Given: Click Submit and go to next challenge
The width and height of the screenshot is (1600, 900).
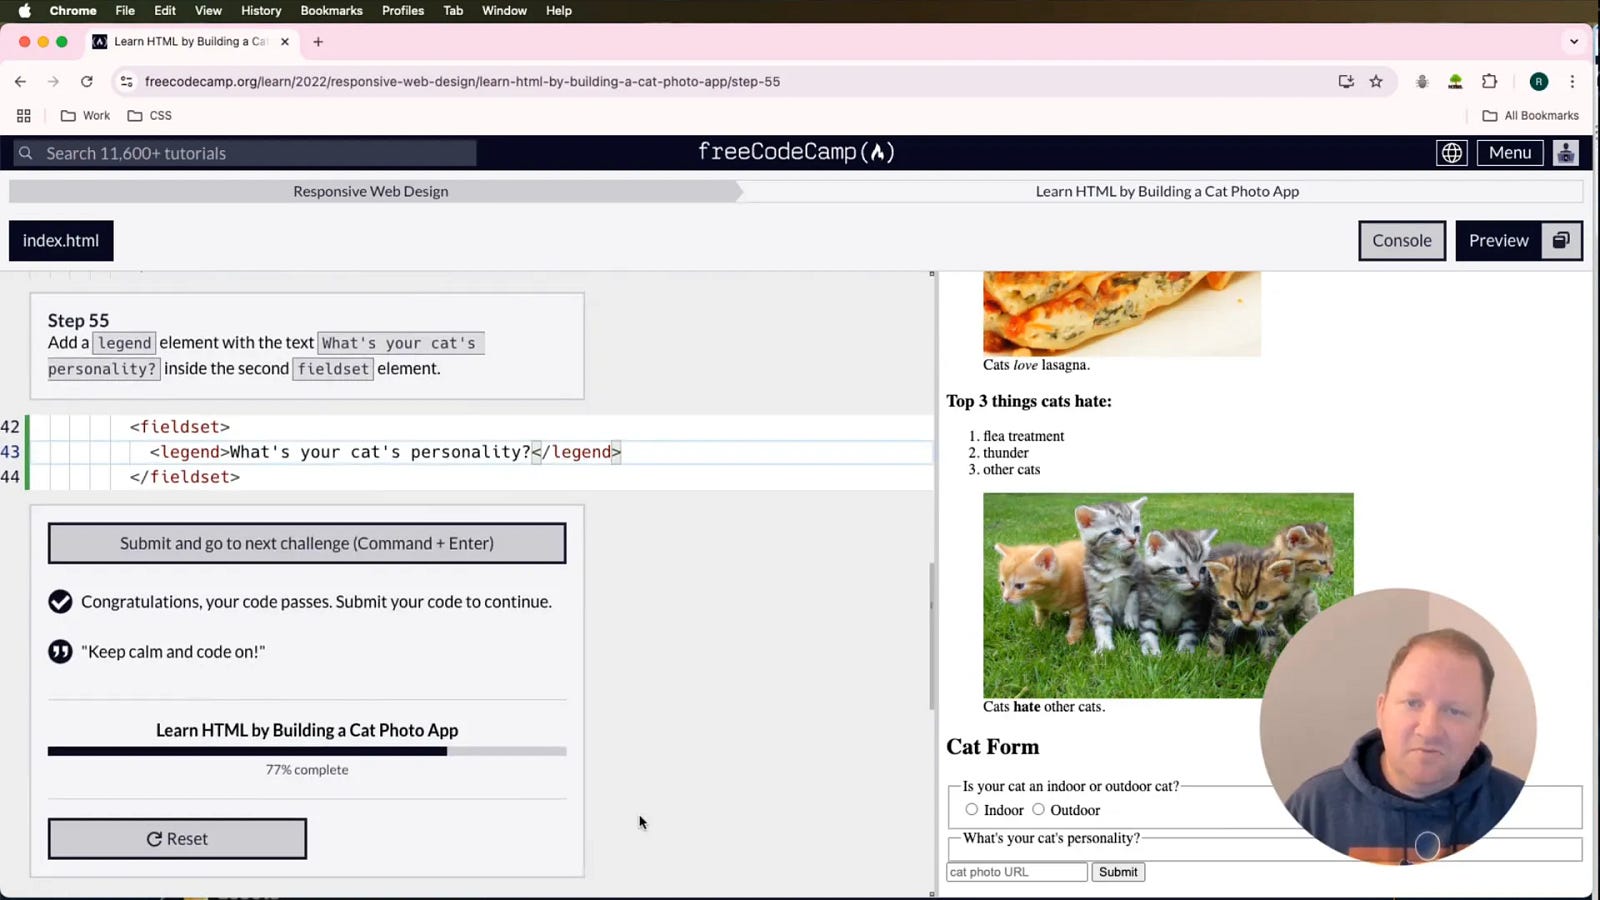Looking at the screenshot, I should click(x=307, y=543).
